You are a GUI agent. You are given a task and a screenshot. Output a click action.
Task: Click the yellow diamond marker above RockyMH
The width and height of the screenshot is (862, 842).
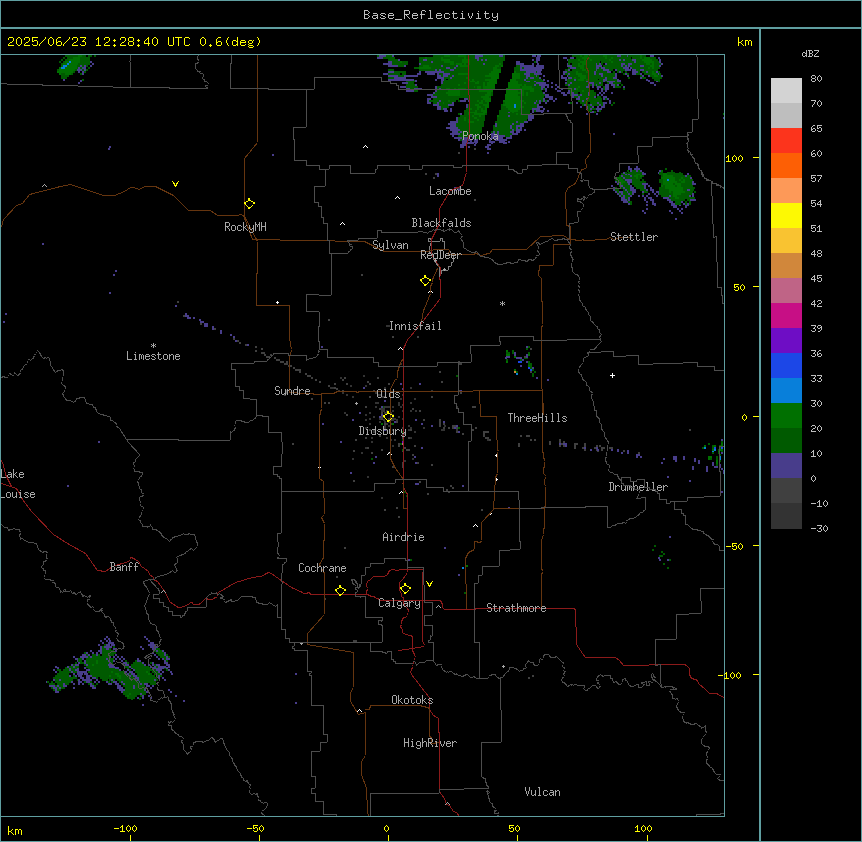click(x=249, y=204)
